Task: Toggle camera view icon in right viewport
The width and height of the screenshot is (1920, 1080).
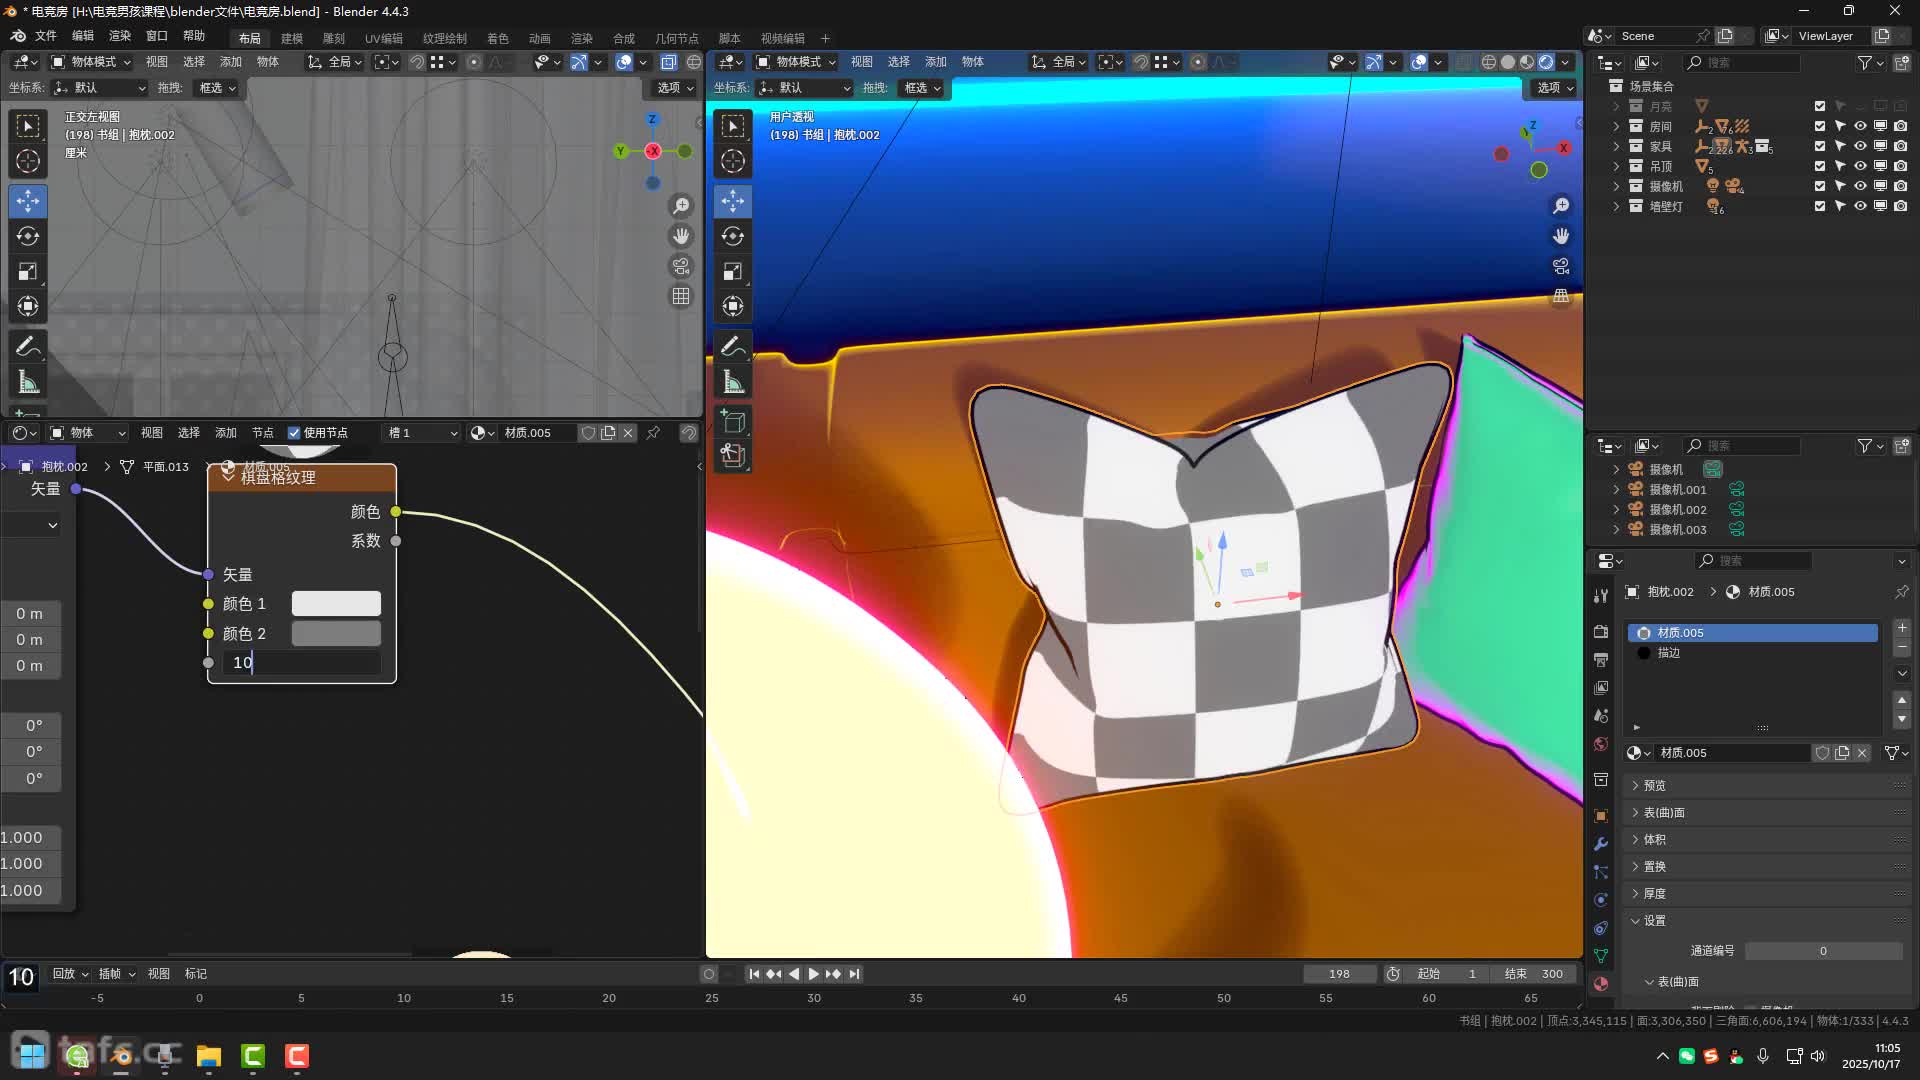Action: click(1561, 266)
